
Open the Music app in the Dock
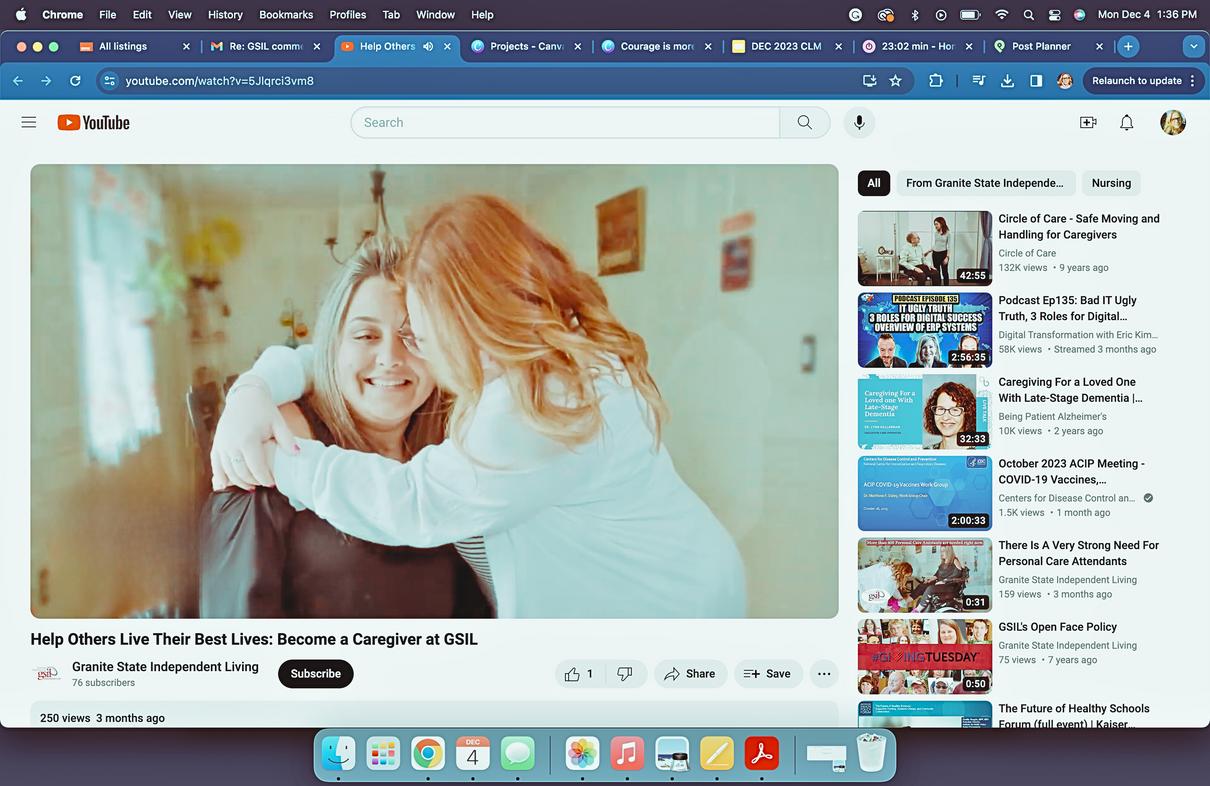click(x=627, y=754)
